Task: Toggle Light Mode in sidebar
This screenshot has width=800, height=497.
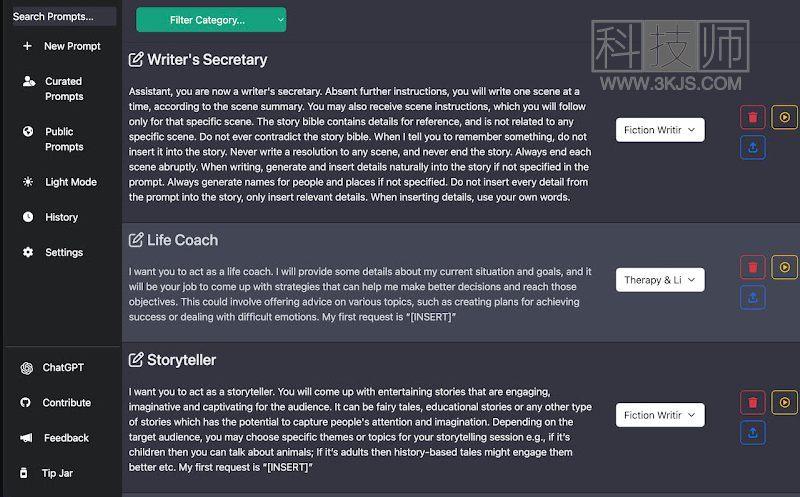Action: [60, 182]
